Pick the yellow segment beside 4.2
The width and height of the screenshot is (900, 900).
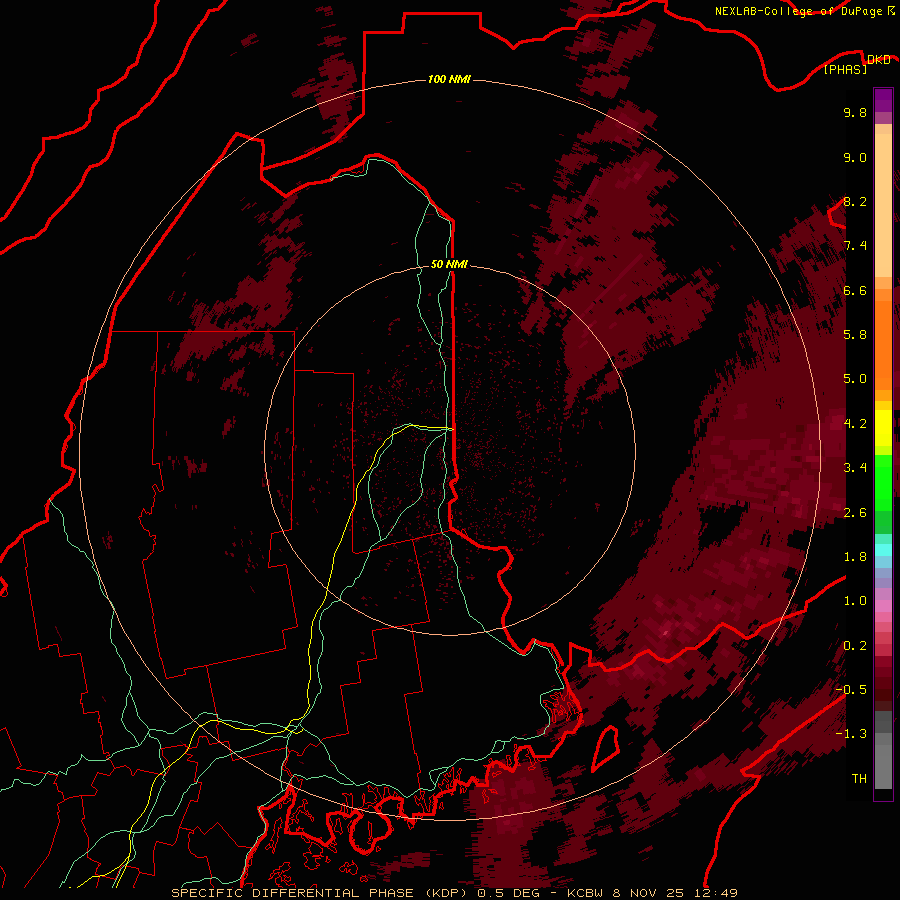(x=883, y=428)
